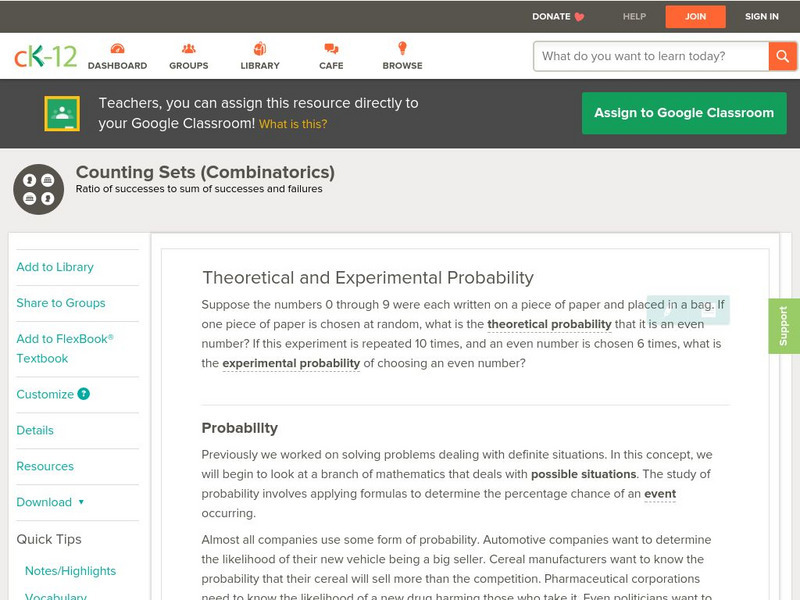Click the orange search magnifier button
This screenshot has width=800, height=600.
pyautogui.click(x=782, y=56)
